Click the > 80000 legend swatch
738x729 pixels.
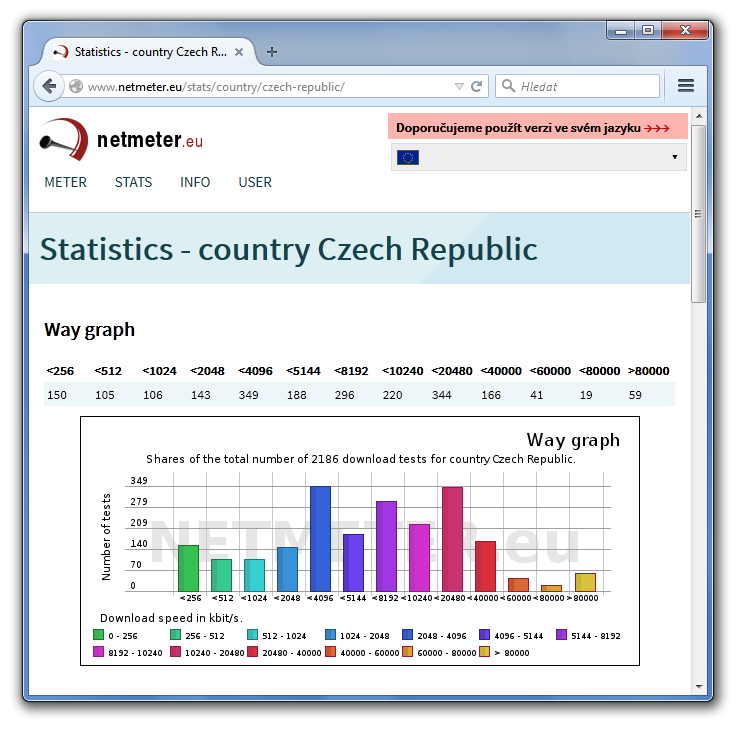484,651
